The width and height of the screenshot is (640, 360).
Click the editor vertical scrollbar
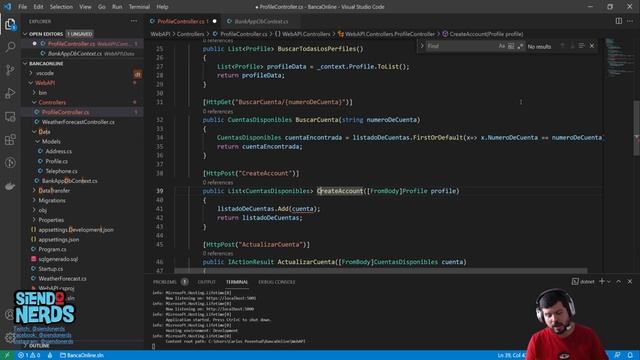pos(636,128)
